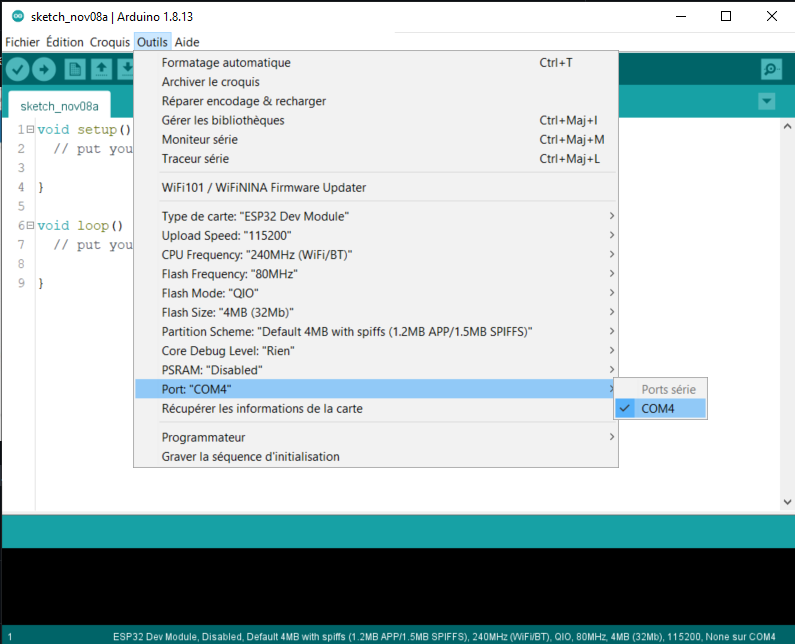Click the "void loop()" code line
The image size is (795, 644).
(x=80, y=226)
